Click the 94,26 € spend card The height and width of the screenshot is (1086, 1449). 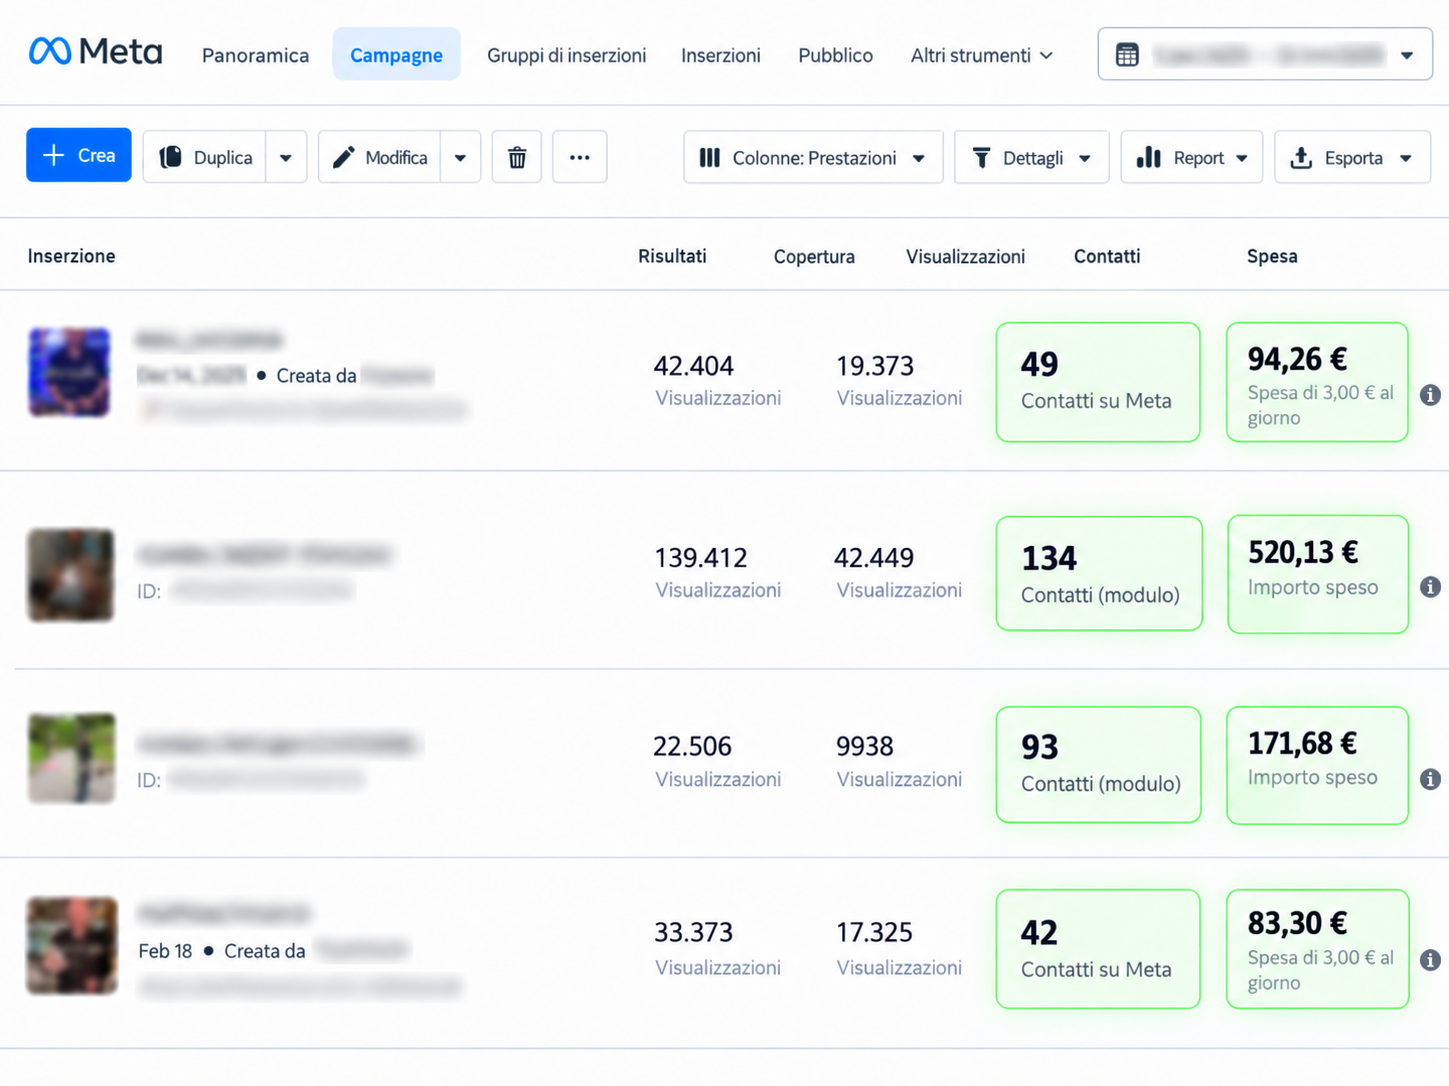tap(1317, 382)
